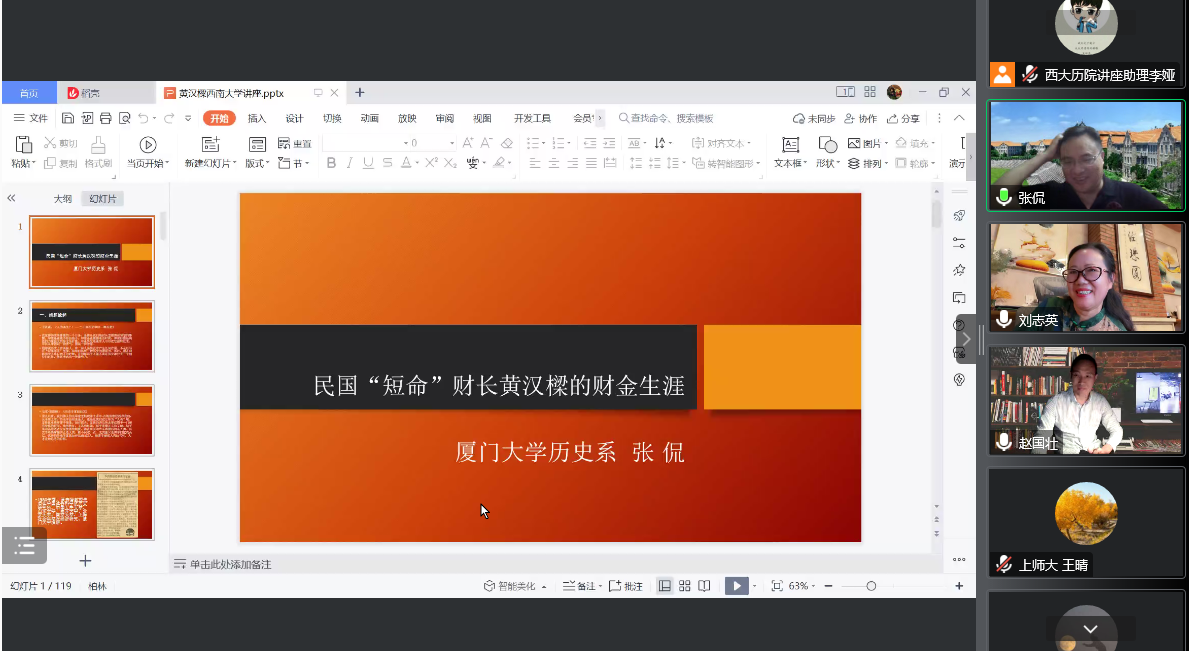
Task: Collapse the slide thumbnail panel with double chevron
Action: coord(12,198)
